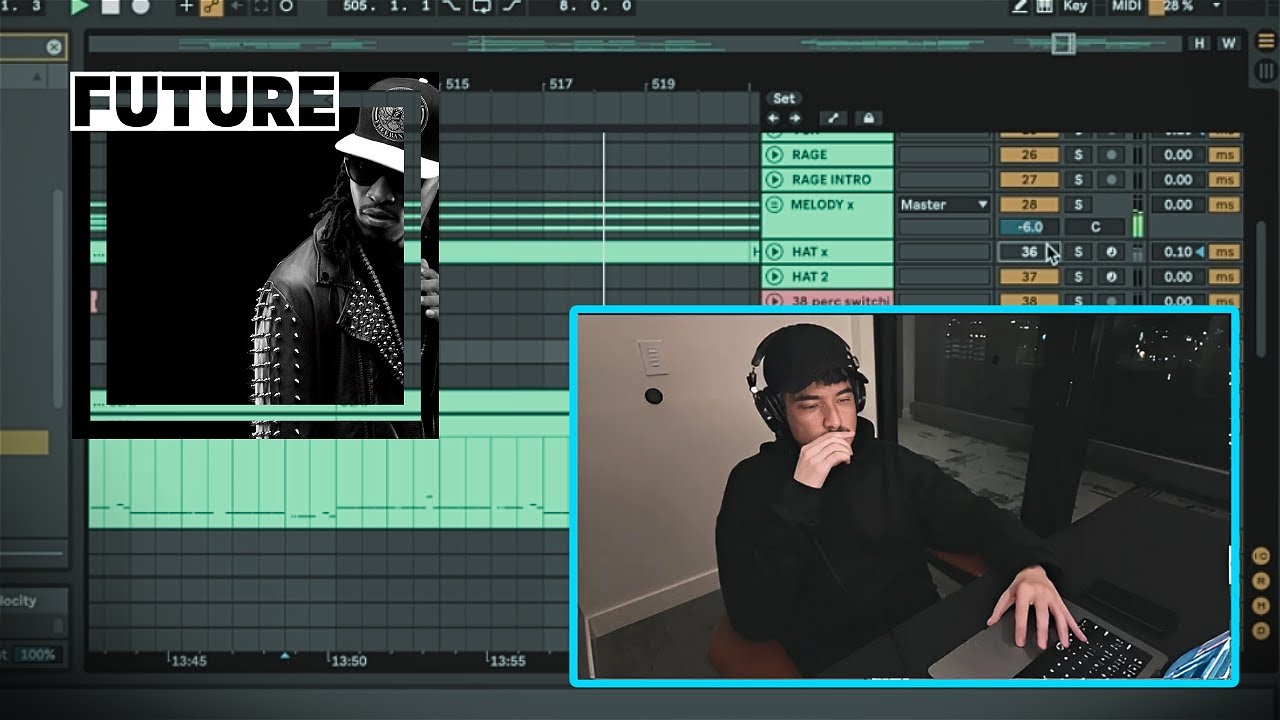Click the arm button on HAT 2
1280x720 pixels.
(x=1110, y=276)
